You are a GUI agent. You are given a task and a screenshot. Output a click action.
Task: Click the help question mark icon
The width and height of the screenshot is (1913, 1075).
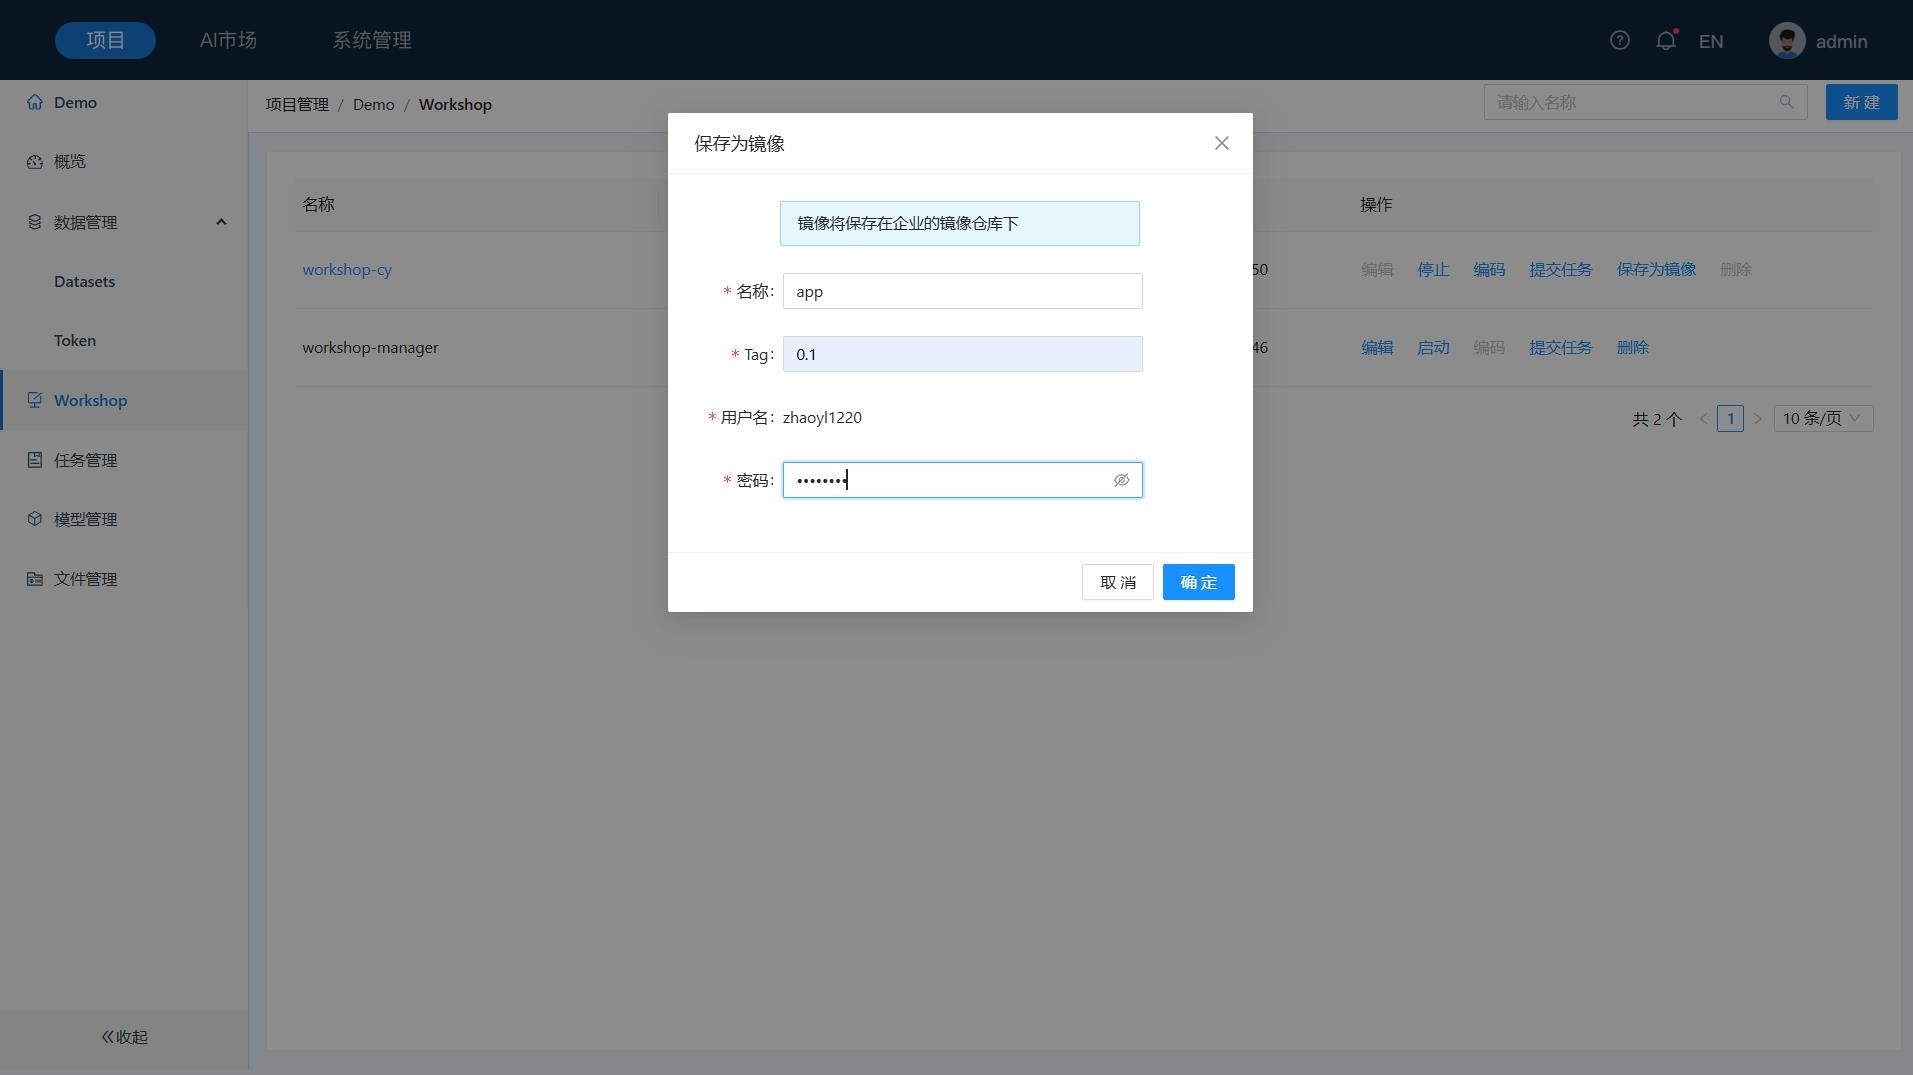[1619, 41]
